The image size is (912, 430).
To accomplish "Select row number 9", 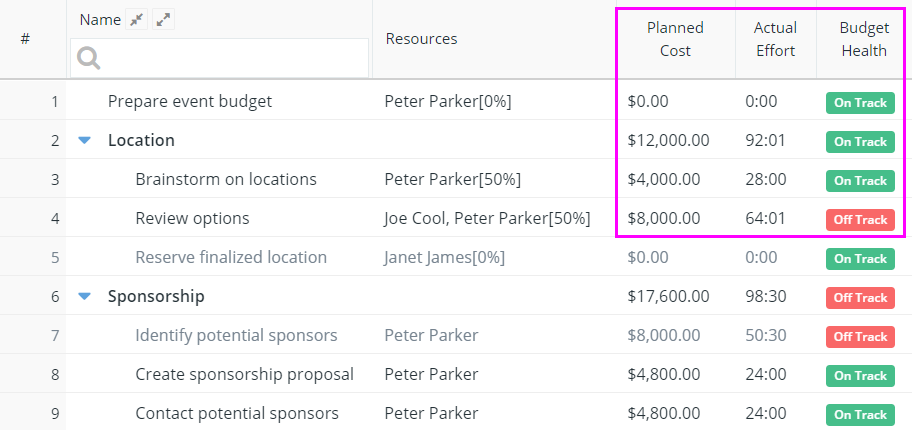I will pyautogui.click(x=55, y=414).
